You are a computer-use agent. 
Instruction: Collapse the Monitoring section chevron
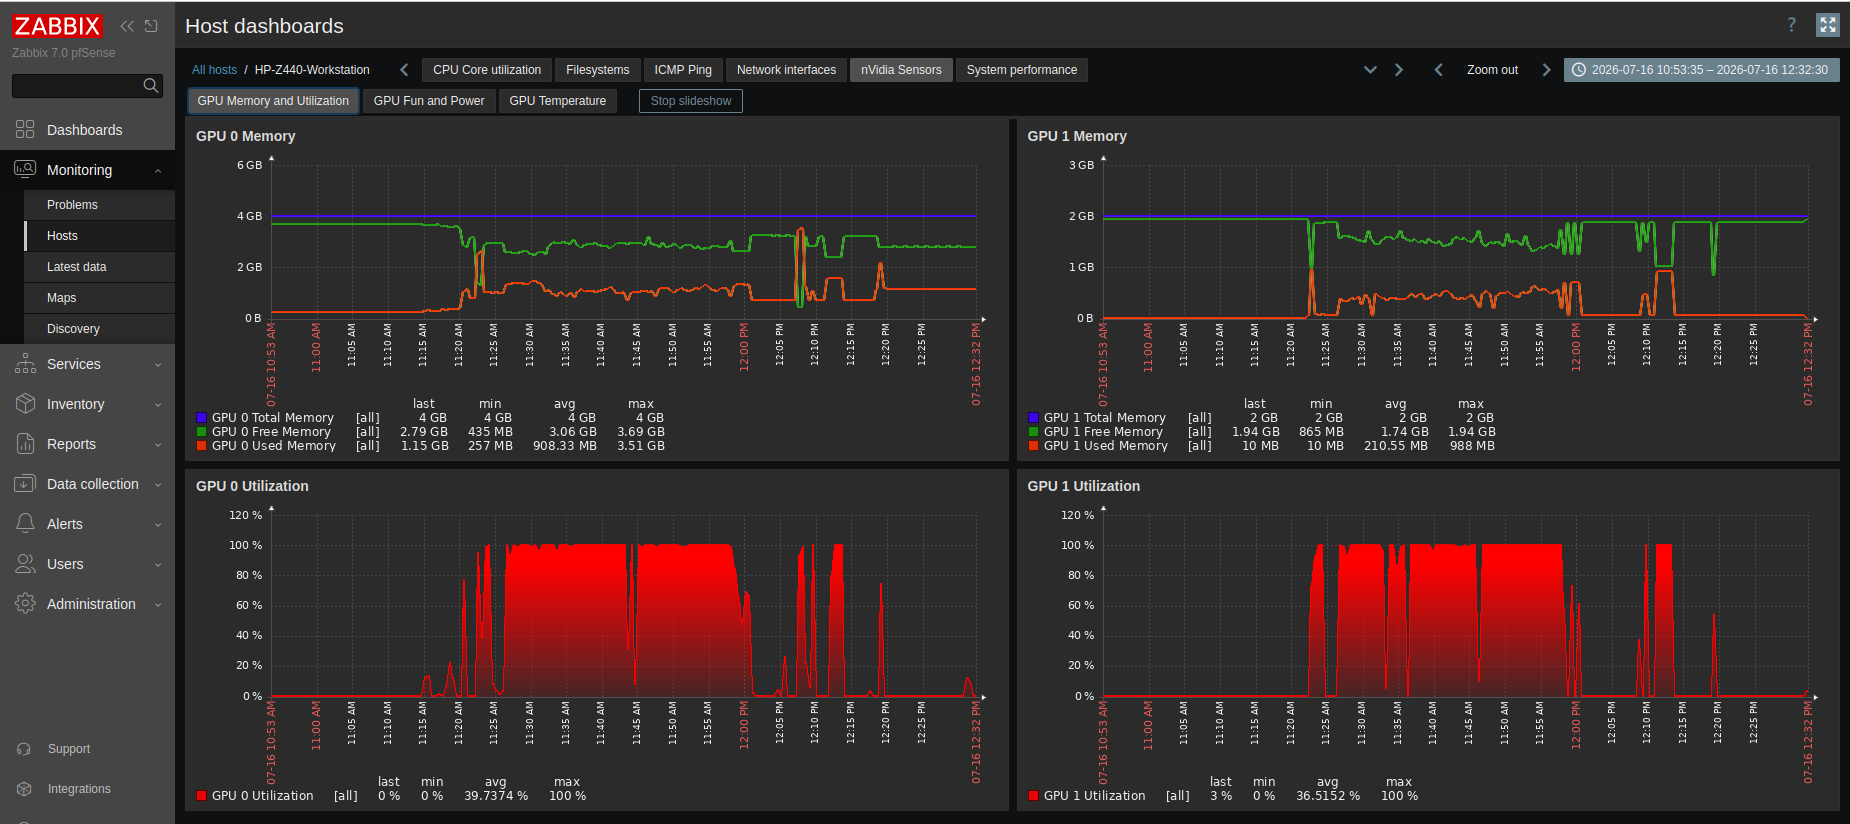(x=158, y=171)
